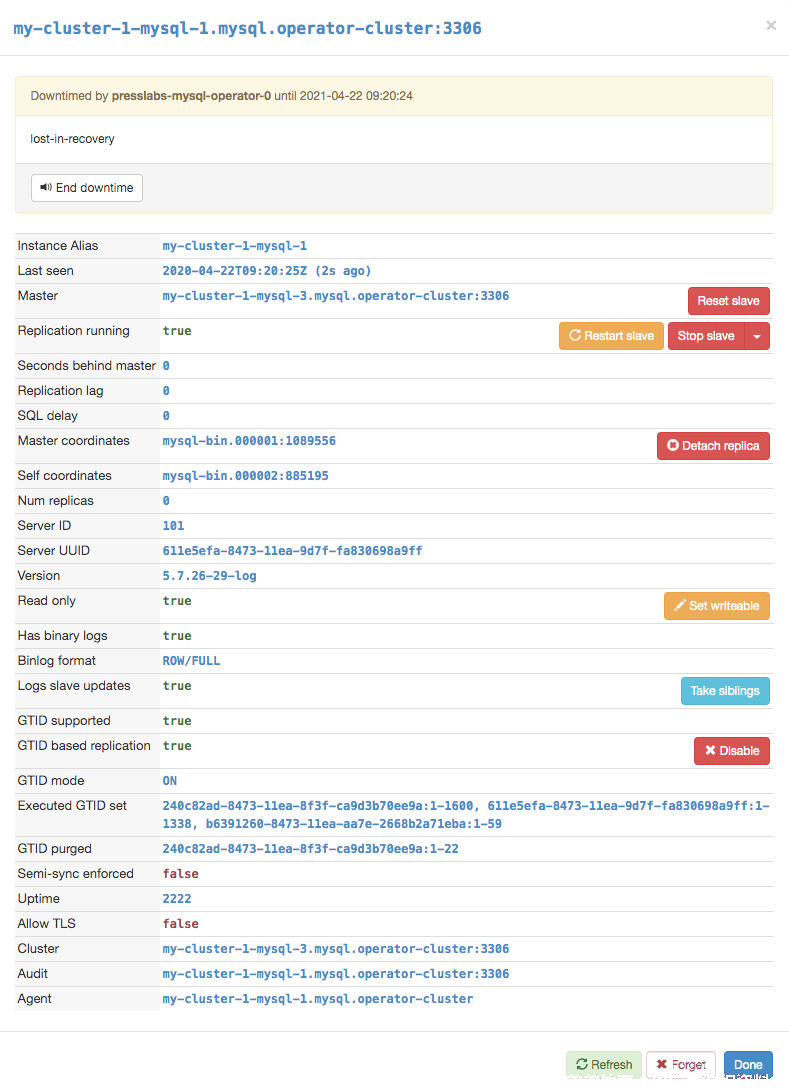The height and width of the screenshot is (1092, 789).
Task: Close the instance dialog with X
Action: tap(771, 26)
